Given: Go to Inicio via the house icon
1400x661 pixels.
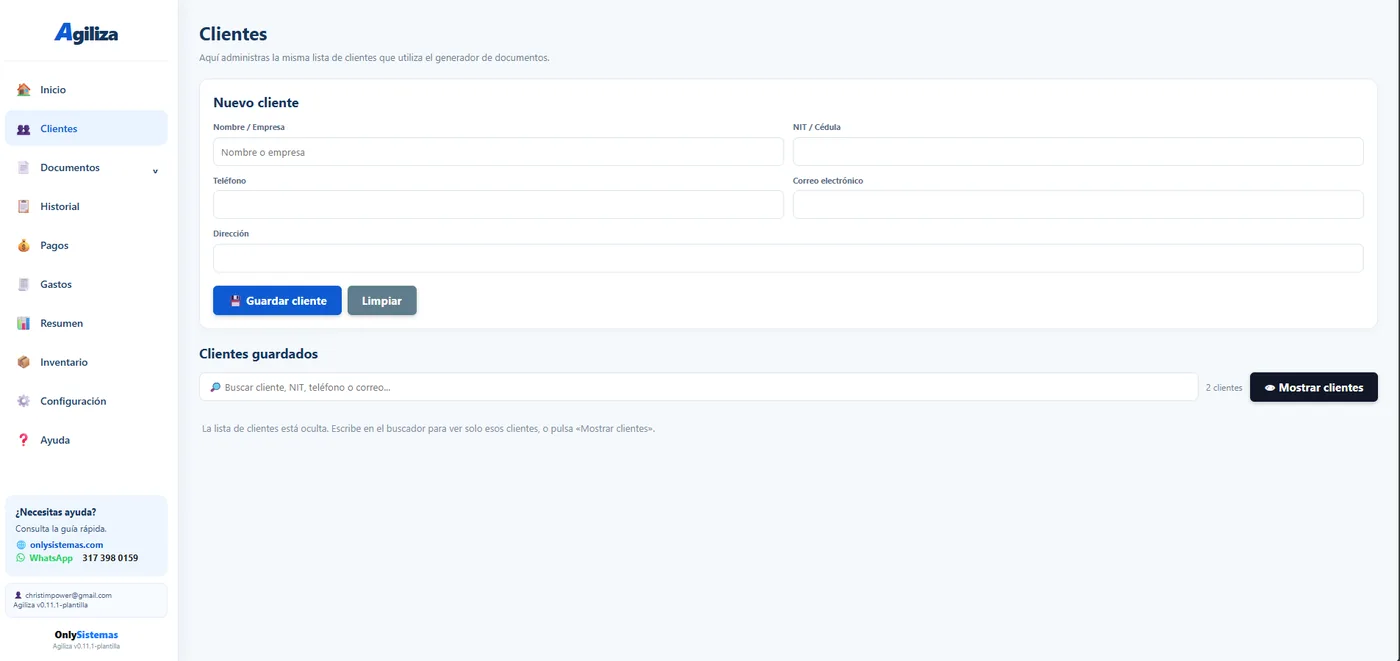Looking at the screenshot, I should tap(24, 90).
